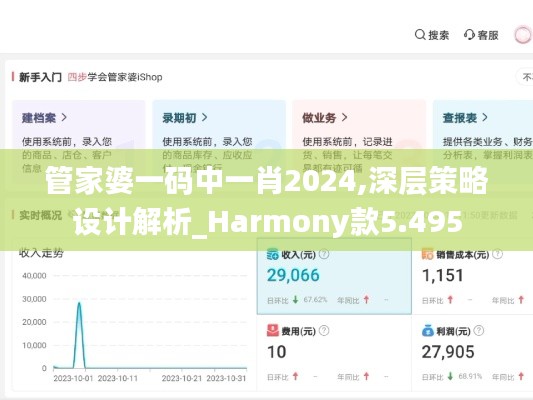This screenshot has height=400, width=533.
Task: Click the search magnifier icon
Action: [420, 35]
